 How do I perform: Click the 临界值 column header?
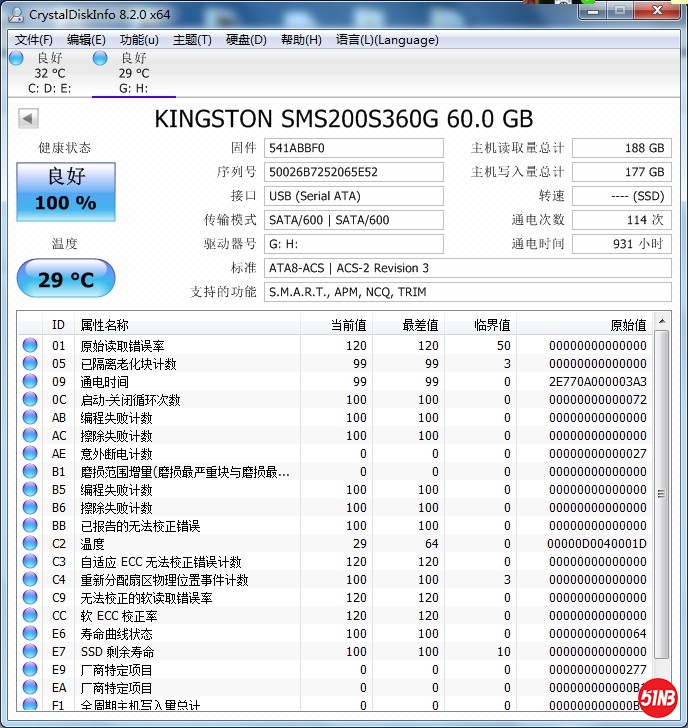tap(480, 325)
